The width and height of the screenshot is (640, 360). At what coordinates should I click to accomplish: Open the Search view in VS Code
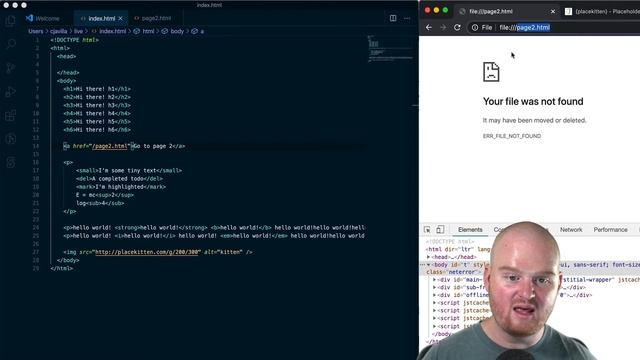[11, 44]
